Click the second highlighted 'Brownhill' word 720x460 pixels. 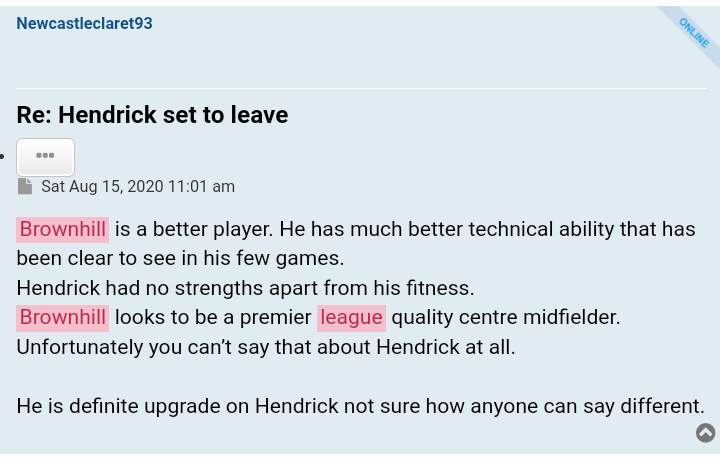[x=62, y=317]
